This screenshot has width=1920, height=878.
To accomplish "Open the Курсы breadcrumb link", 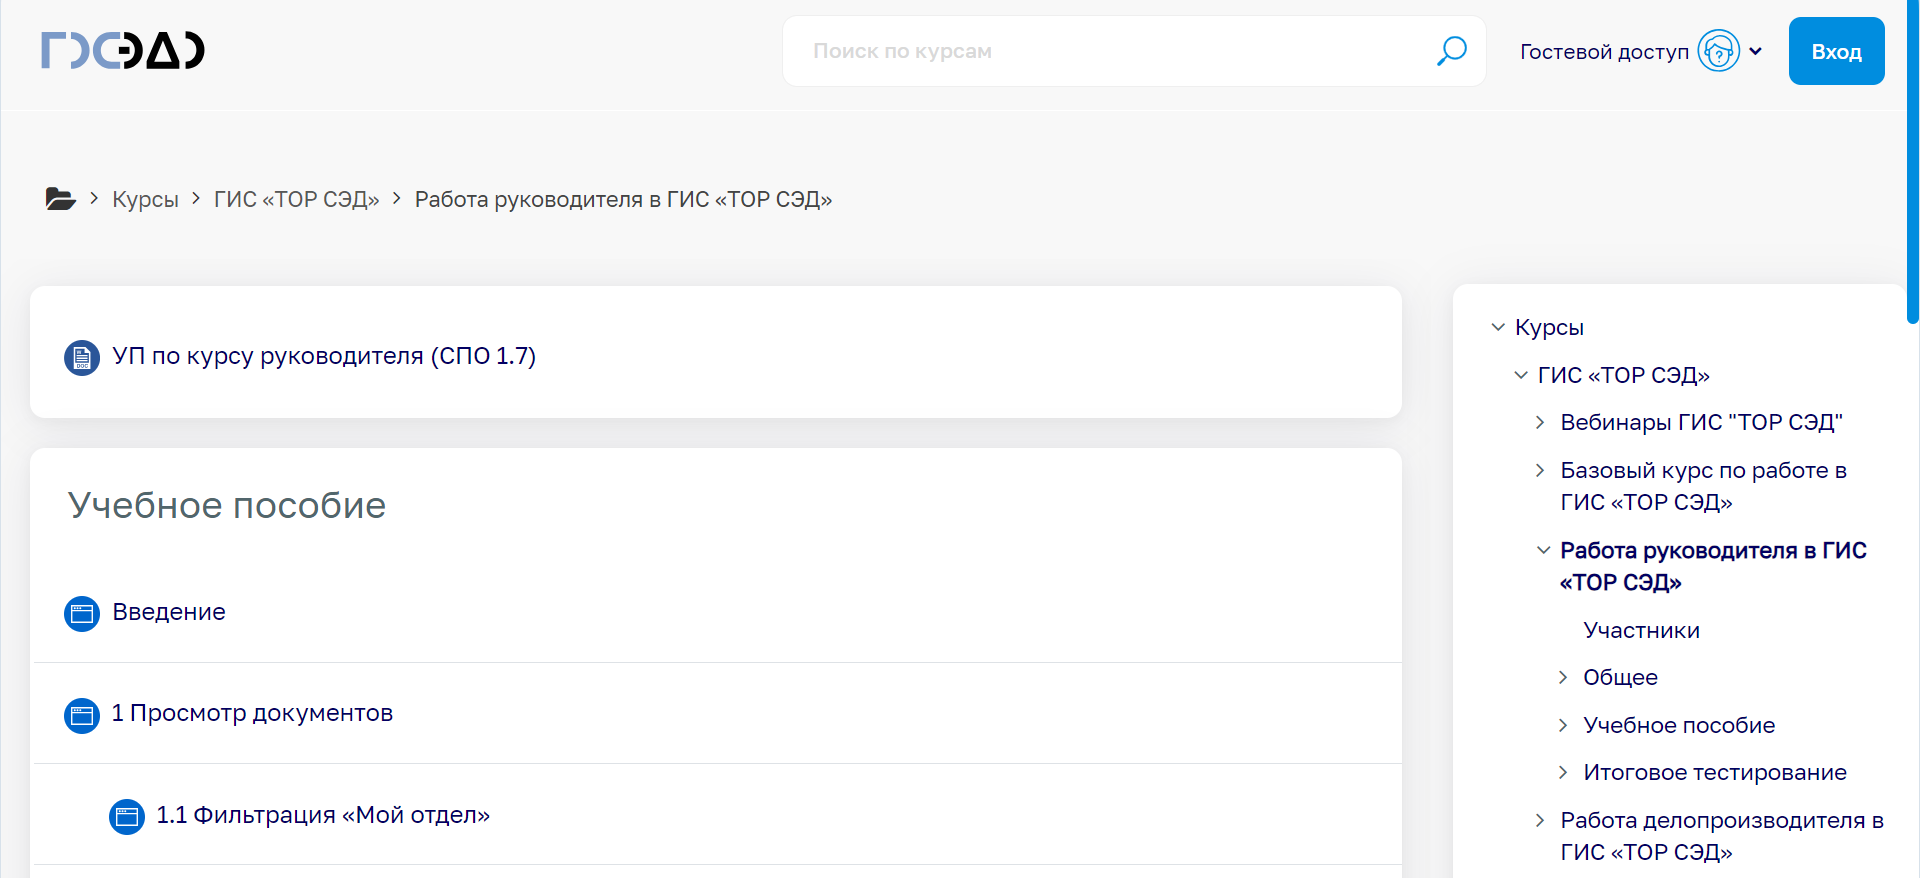I will 145,199.
